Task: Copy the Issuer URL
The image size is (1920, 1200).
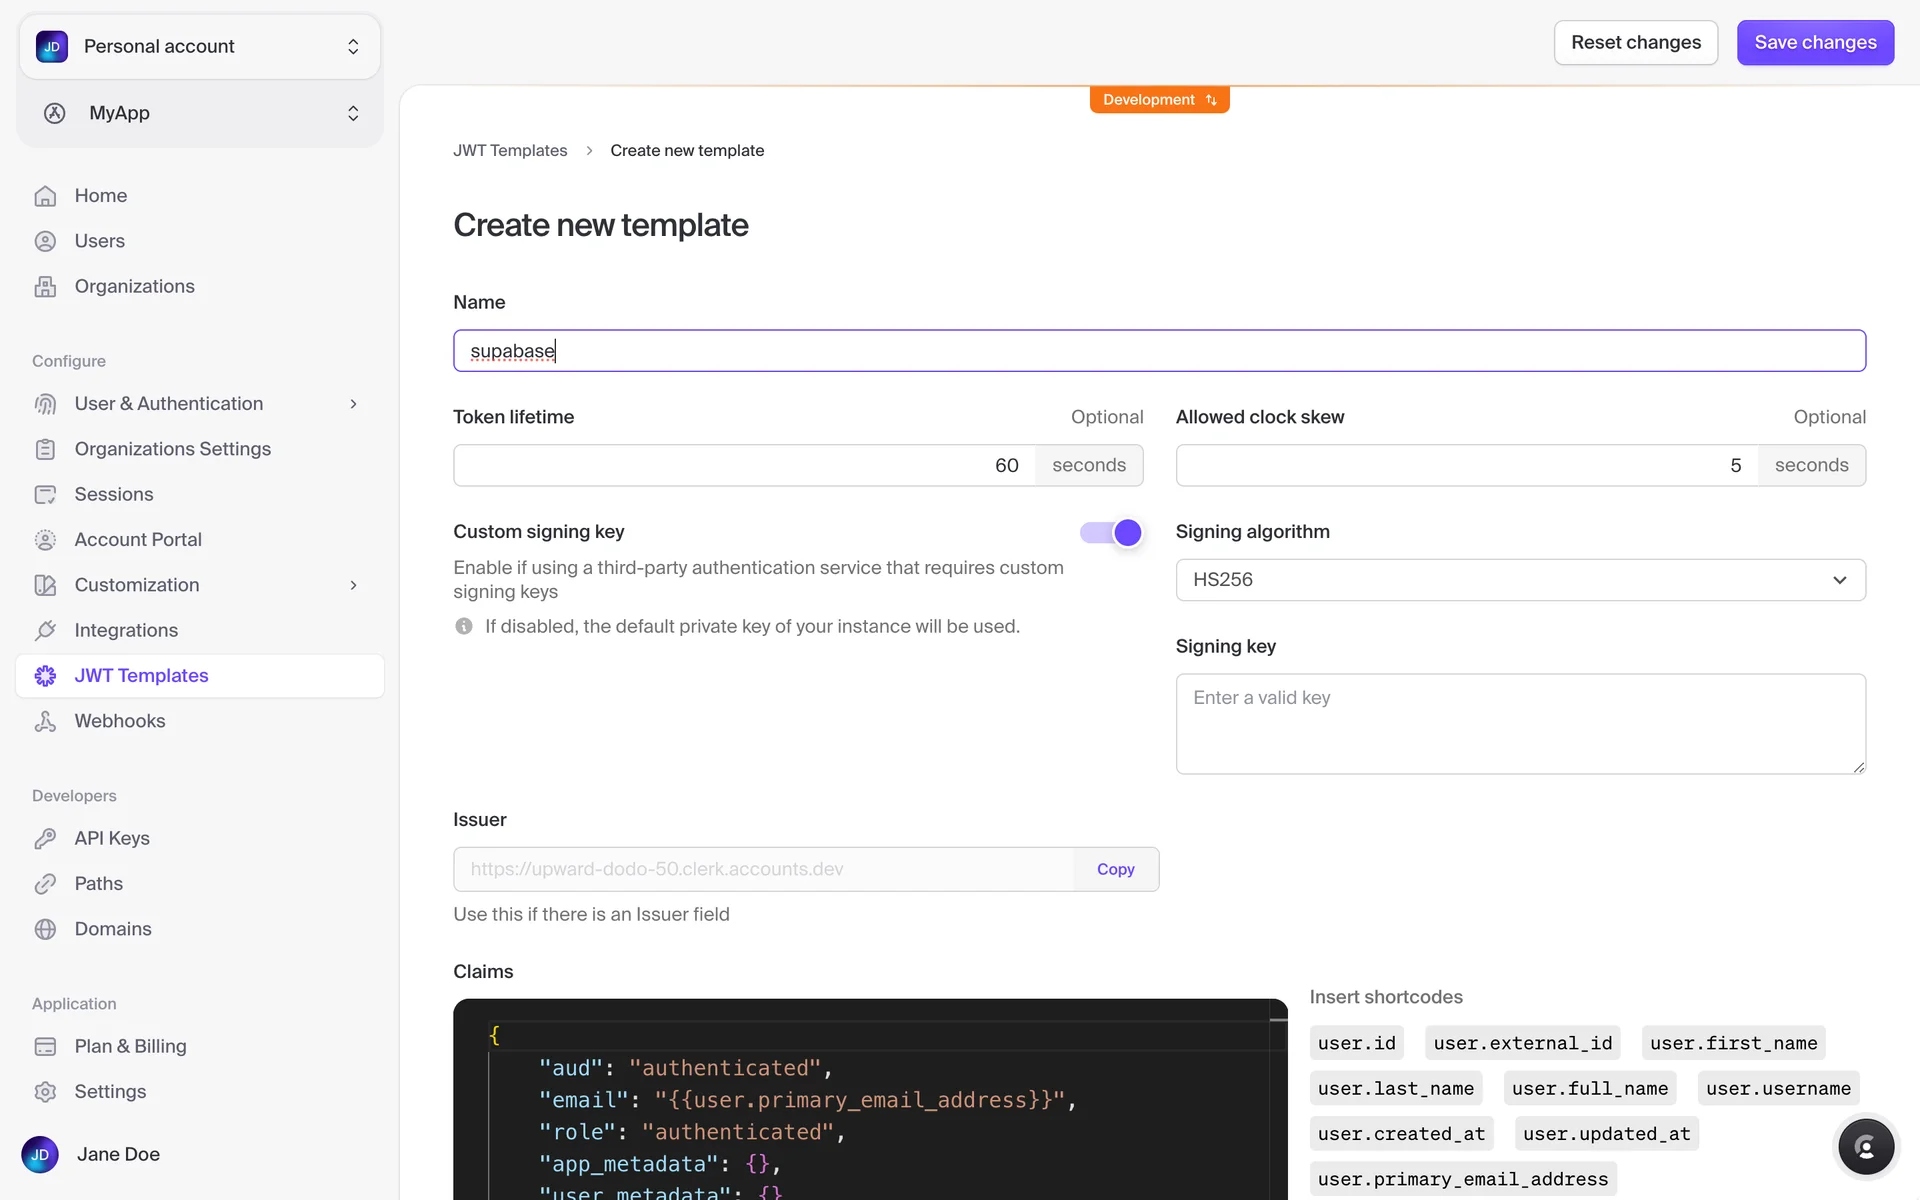Action: click(x=1115, y=870)
